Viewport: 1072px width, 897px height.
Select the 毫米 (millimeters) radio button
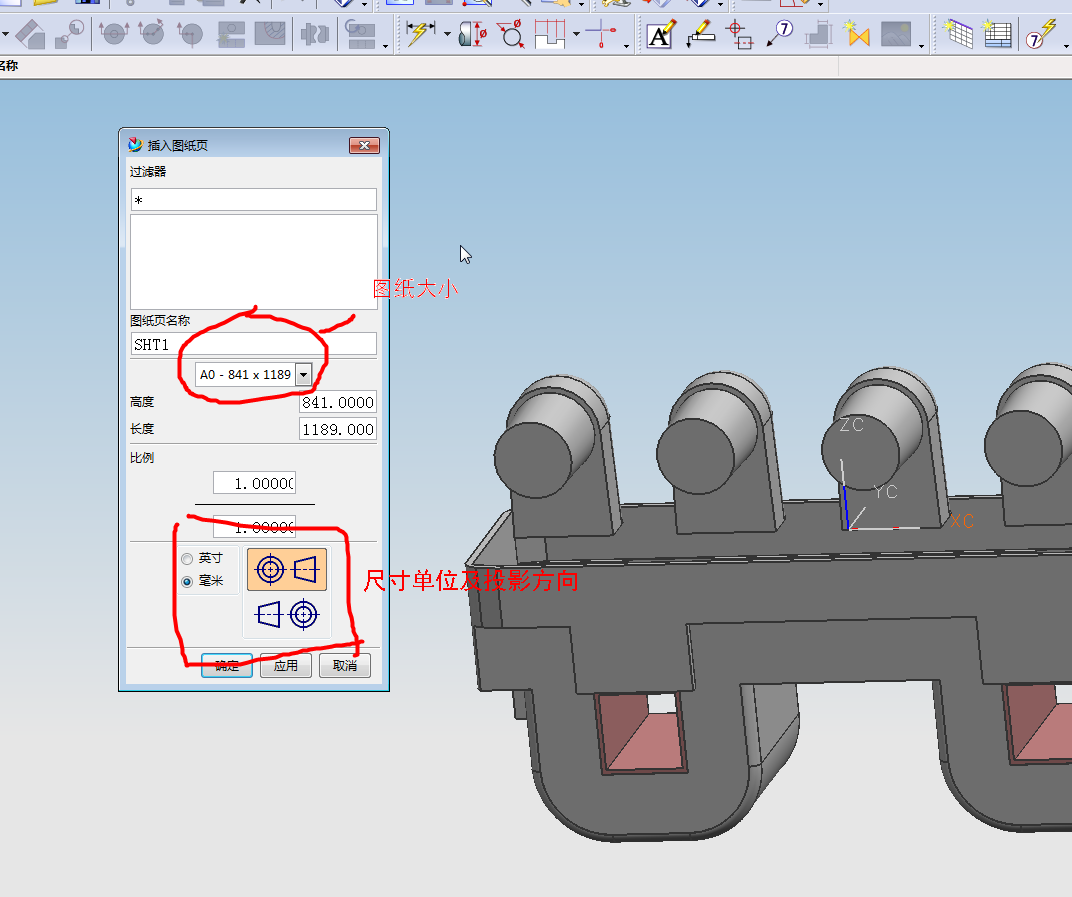[x=187, y=582]
